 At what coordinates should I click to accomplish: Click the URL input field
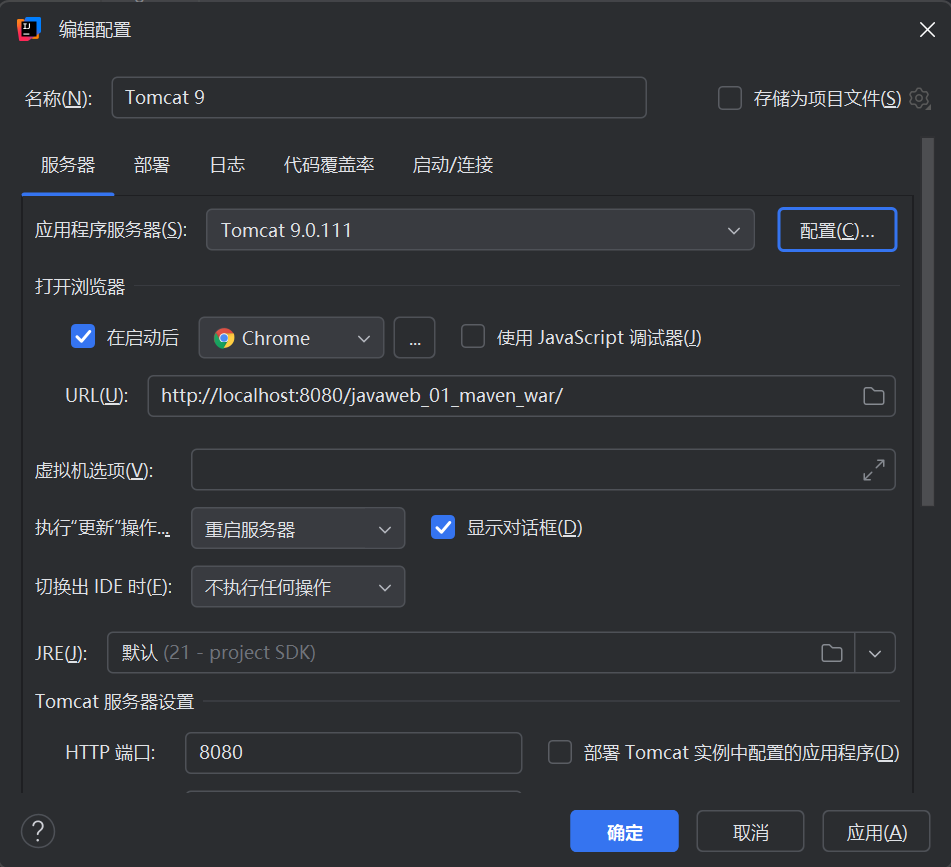[522, 396]
